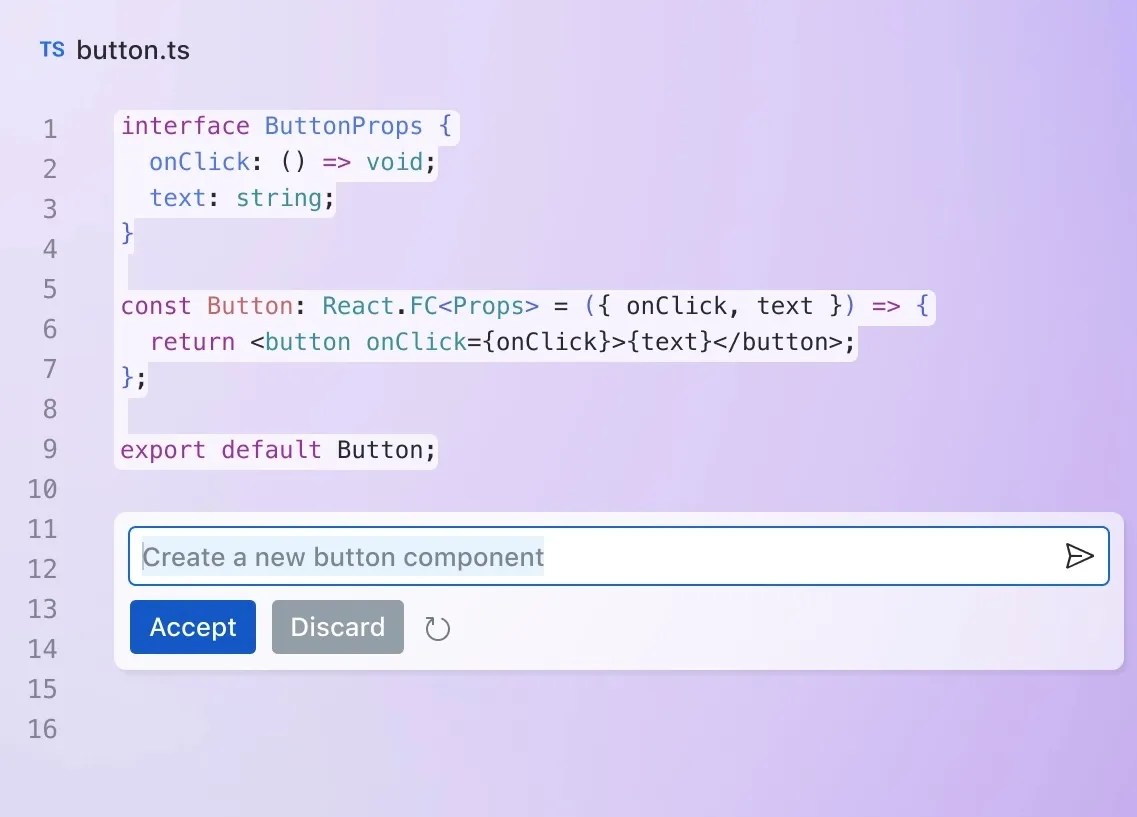Viewport: 1137px width, 817px height.
Task: Click line number 13 in gutter
Action: tap(43, 609)
